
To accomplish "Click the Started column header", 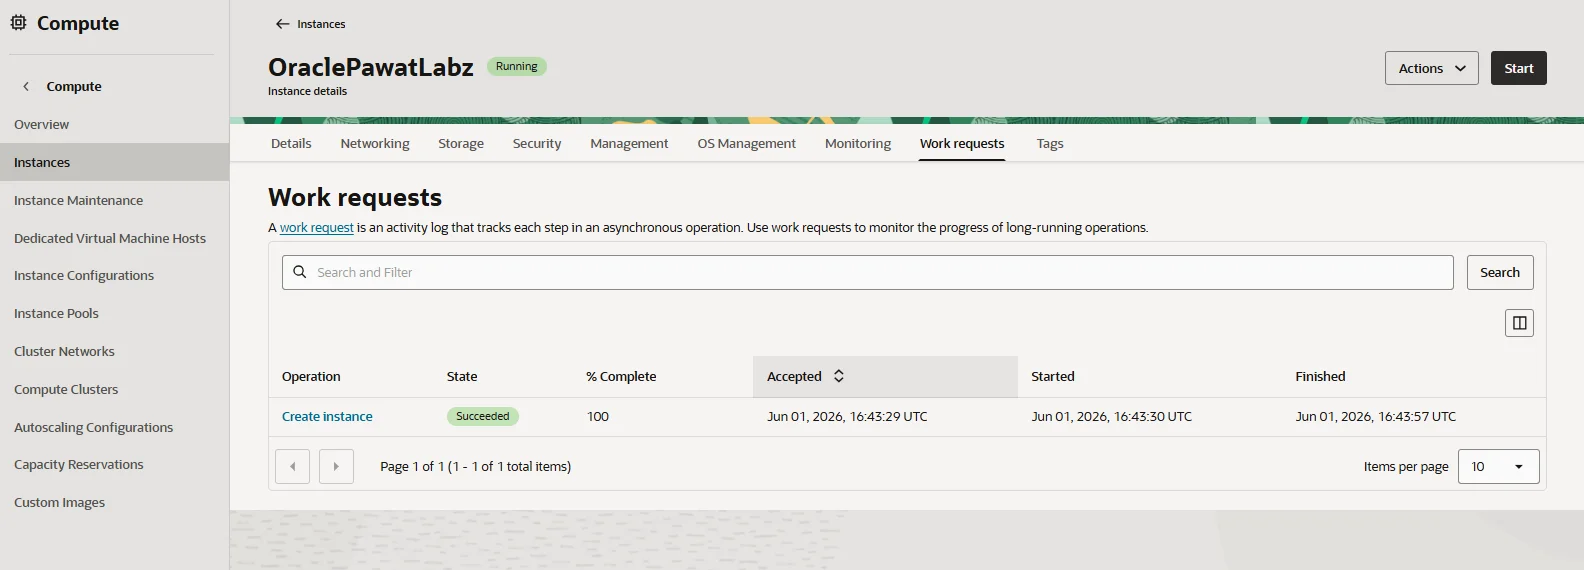I will 1053,377.
